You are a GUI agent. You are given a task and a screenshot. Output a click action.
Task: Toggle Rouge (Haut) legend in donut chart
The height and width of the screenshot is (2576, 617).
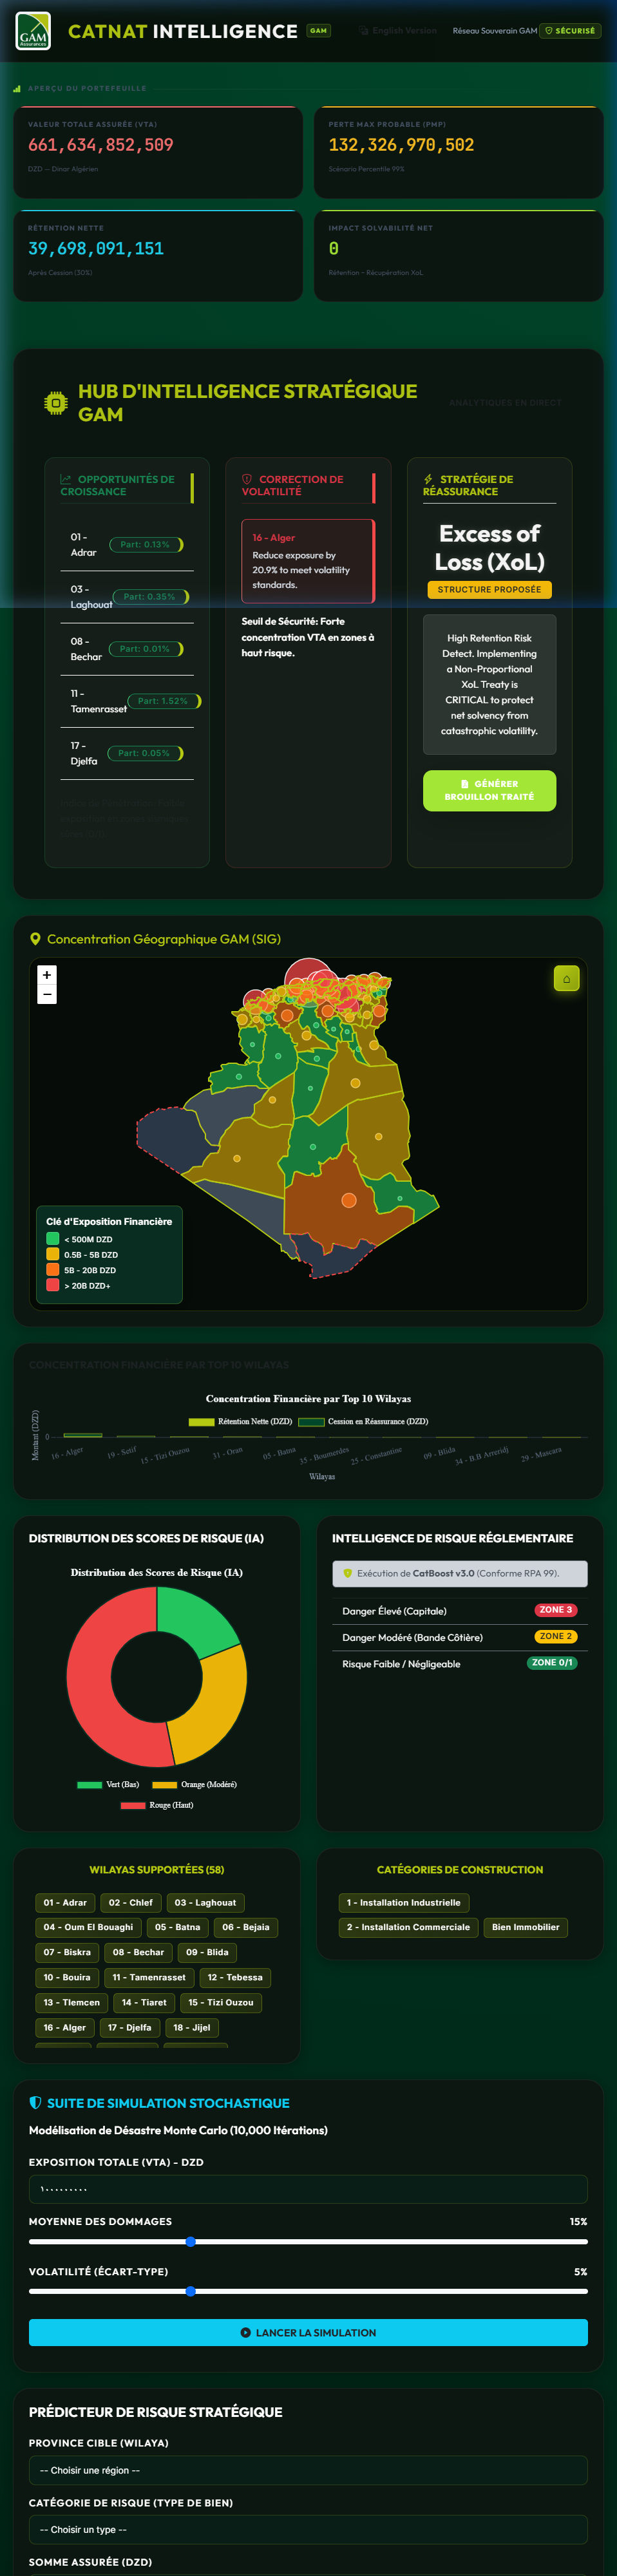tap(157, 1805)
